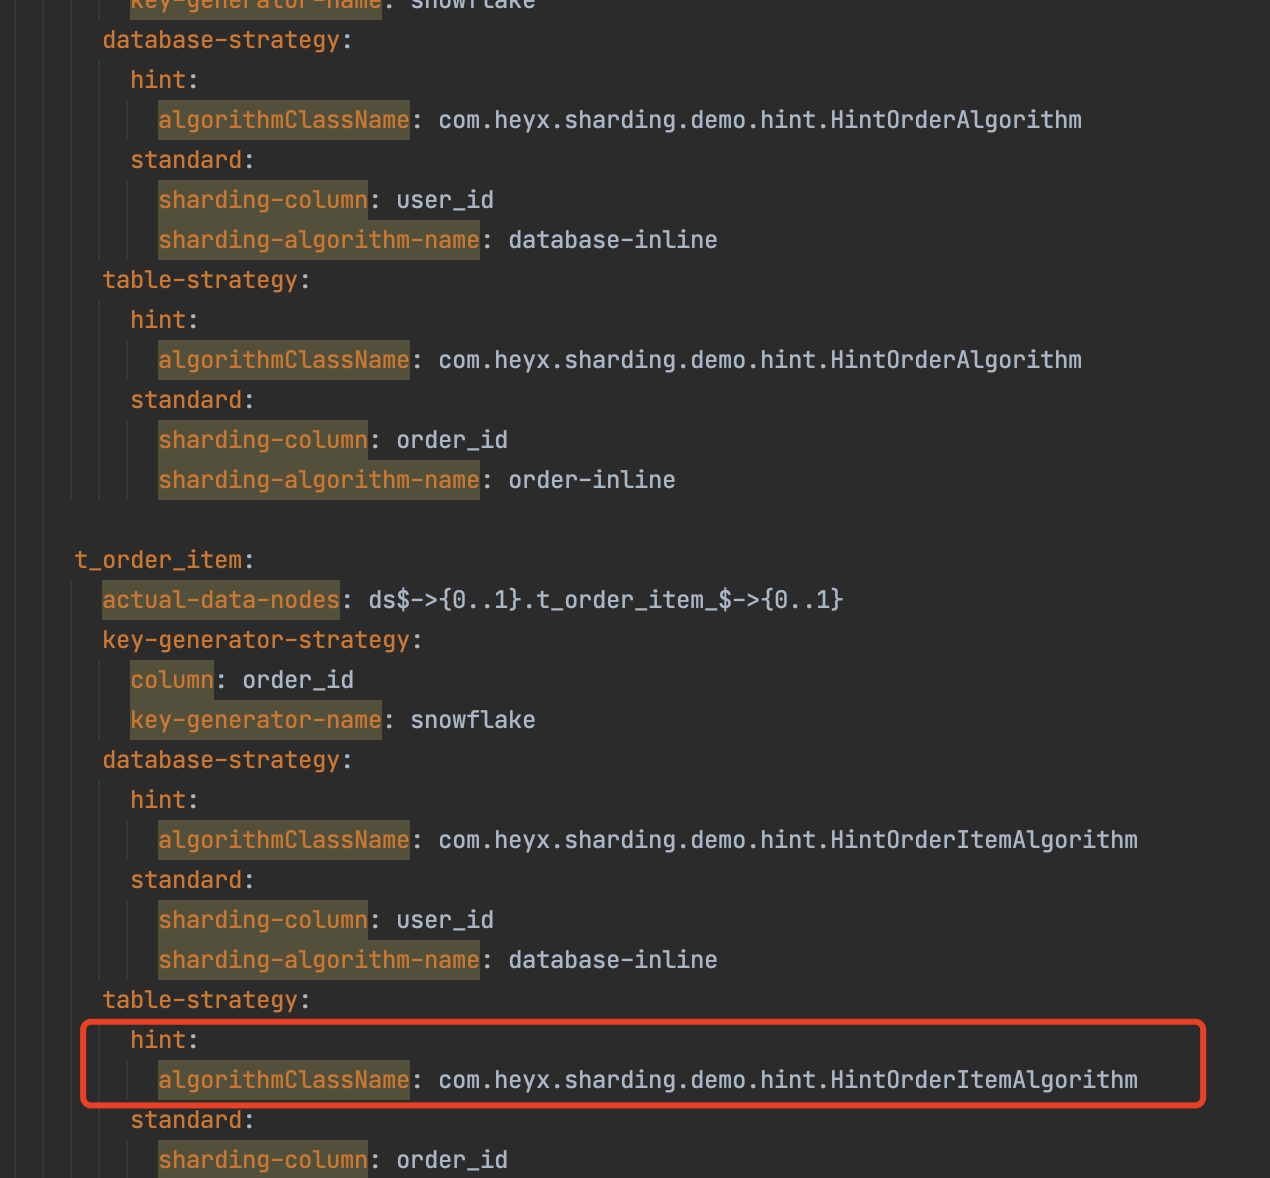Click "database-strategy:" key under t_order_item

pyautogui.click(x=227, y=760)
